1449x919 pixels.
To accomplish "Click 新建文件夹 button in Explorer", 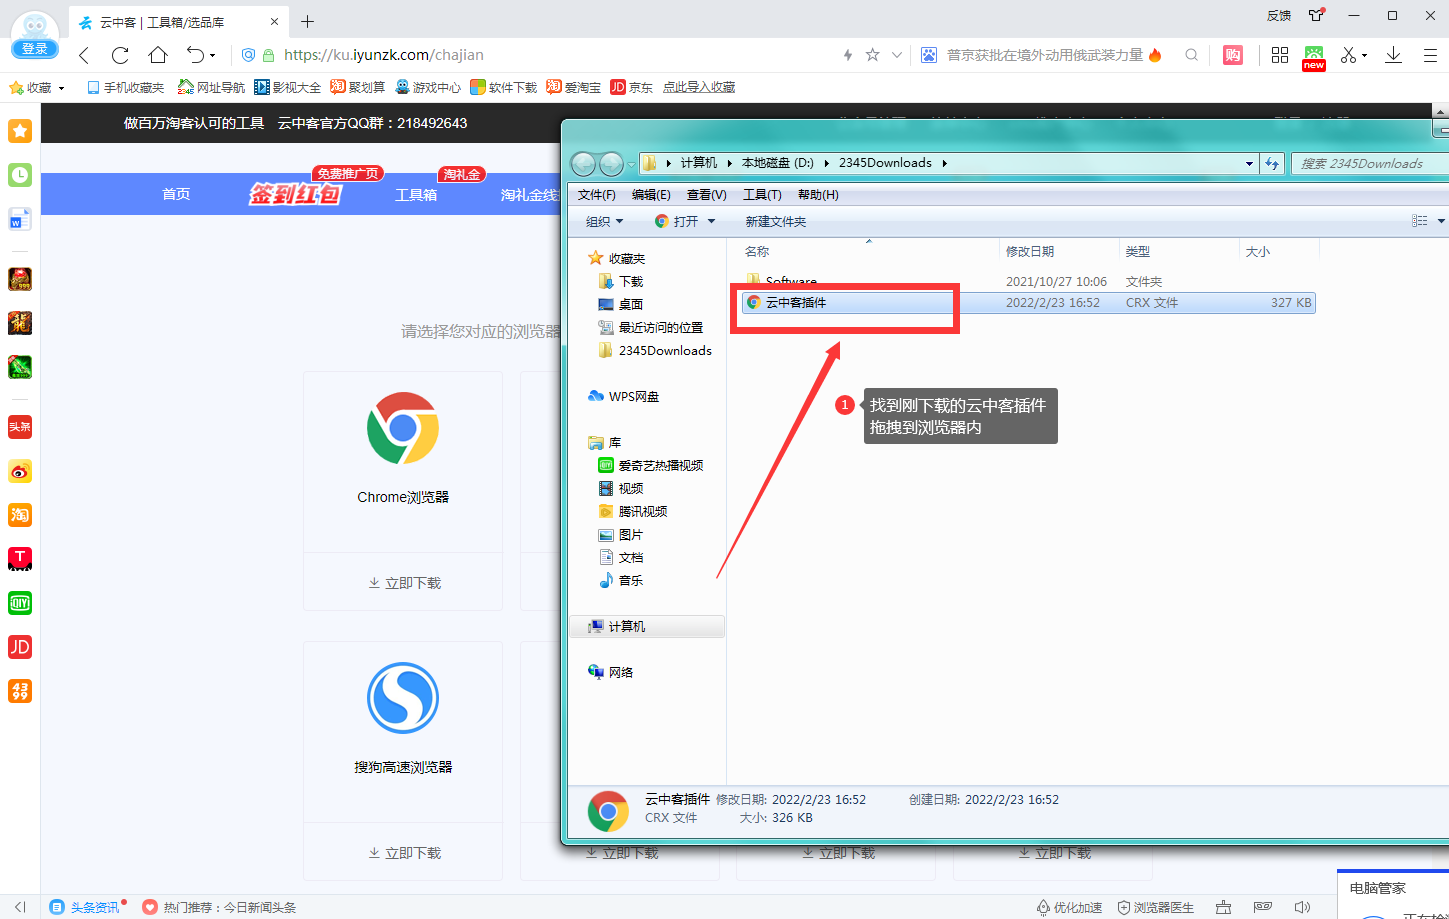I will (x=775, y=221).
